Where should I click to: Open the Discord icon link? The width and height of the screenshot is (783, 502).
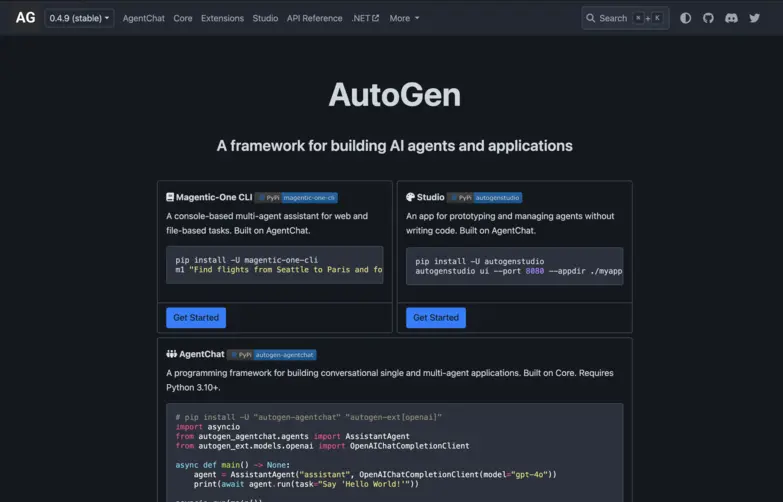click(731, 18)
